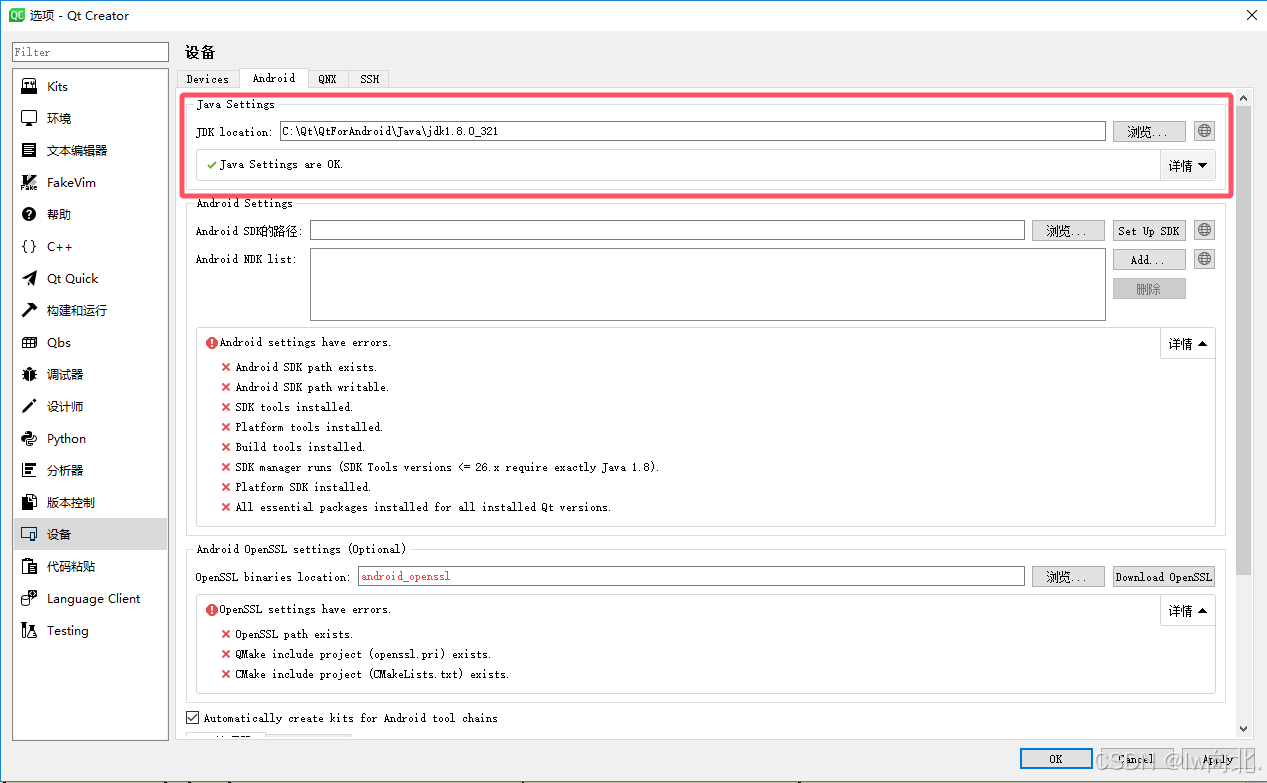
Task: Click 'Android settings have errors.' text
Action: pyautogui.click(x=305, y=342)
